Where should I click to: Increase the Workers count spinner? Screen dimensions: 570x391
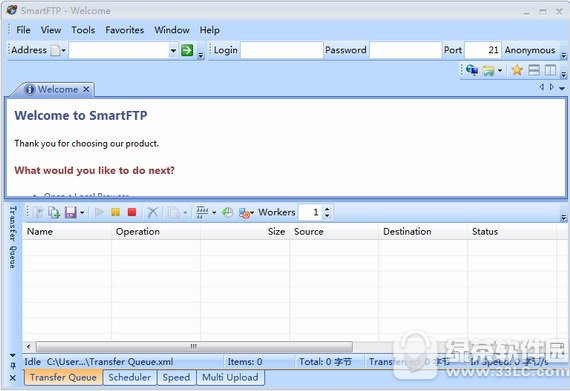click(327, 209)
